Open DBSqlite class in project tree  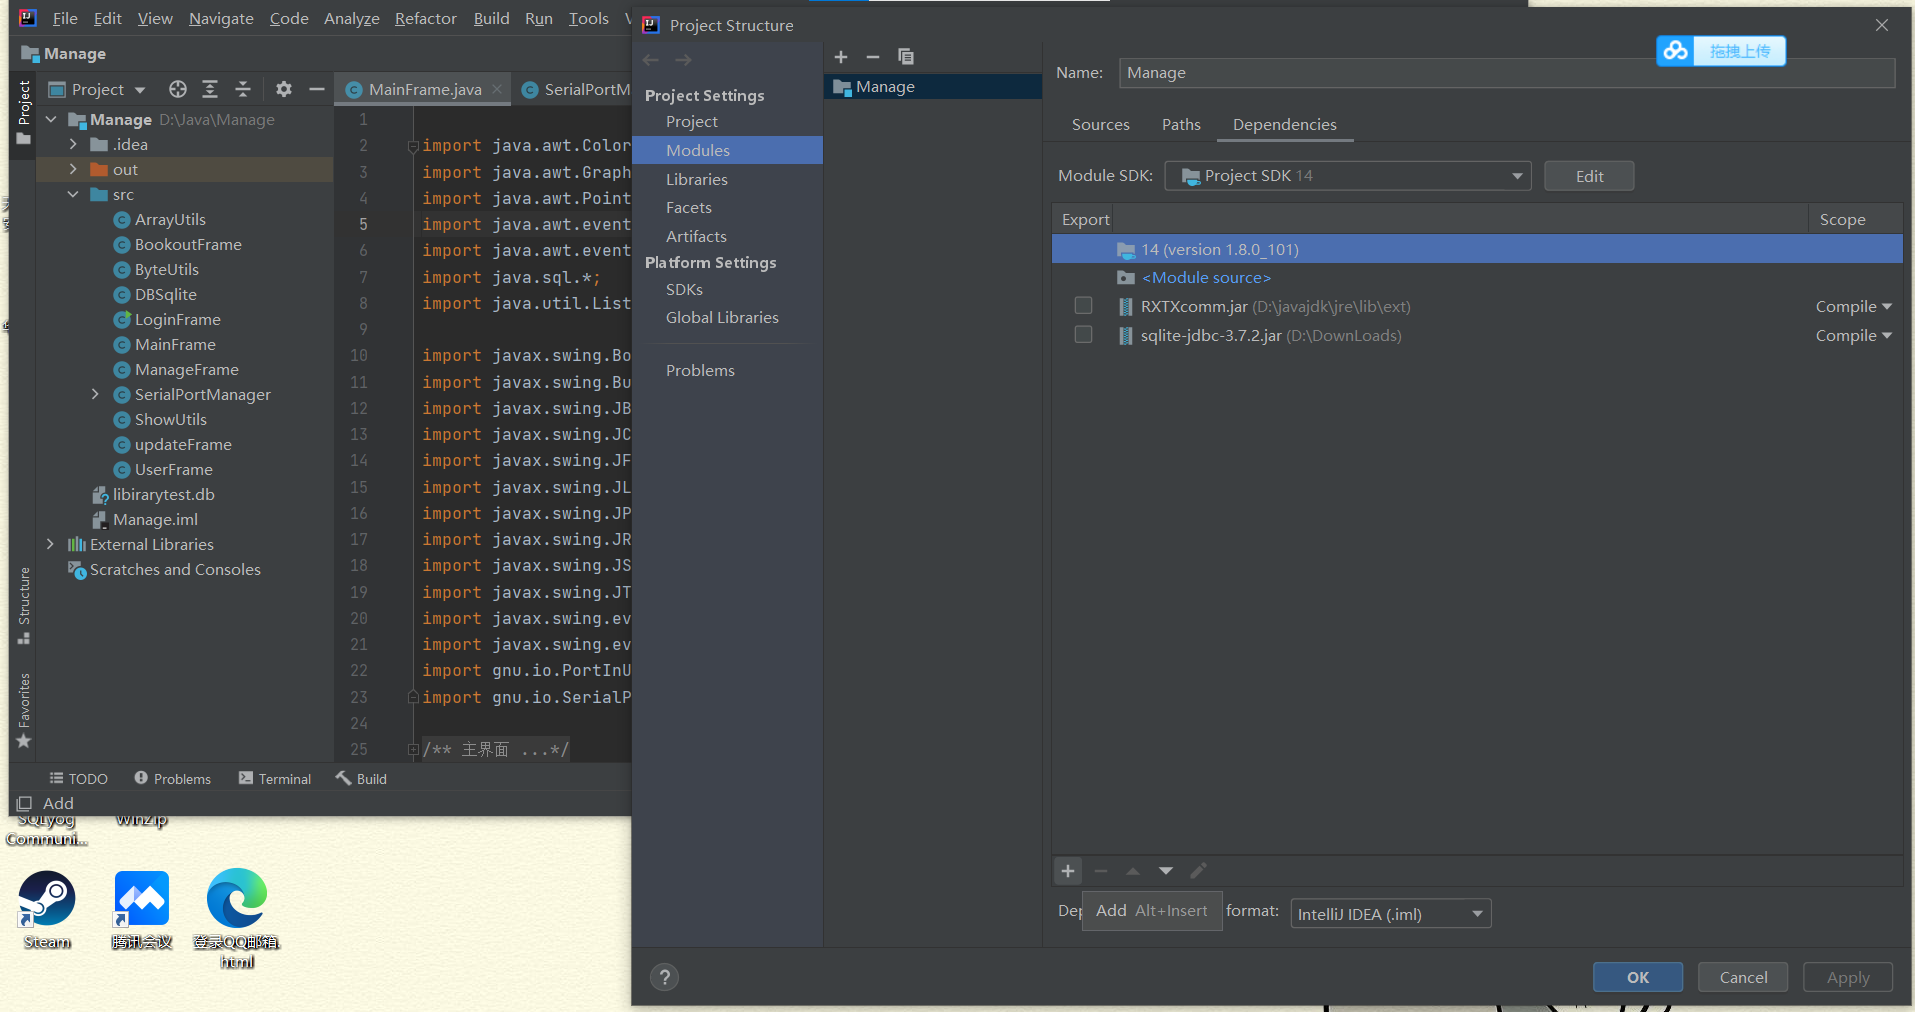pyautogui.click(x=166, y=294)
